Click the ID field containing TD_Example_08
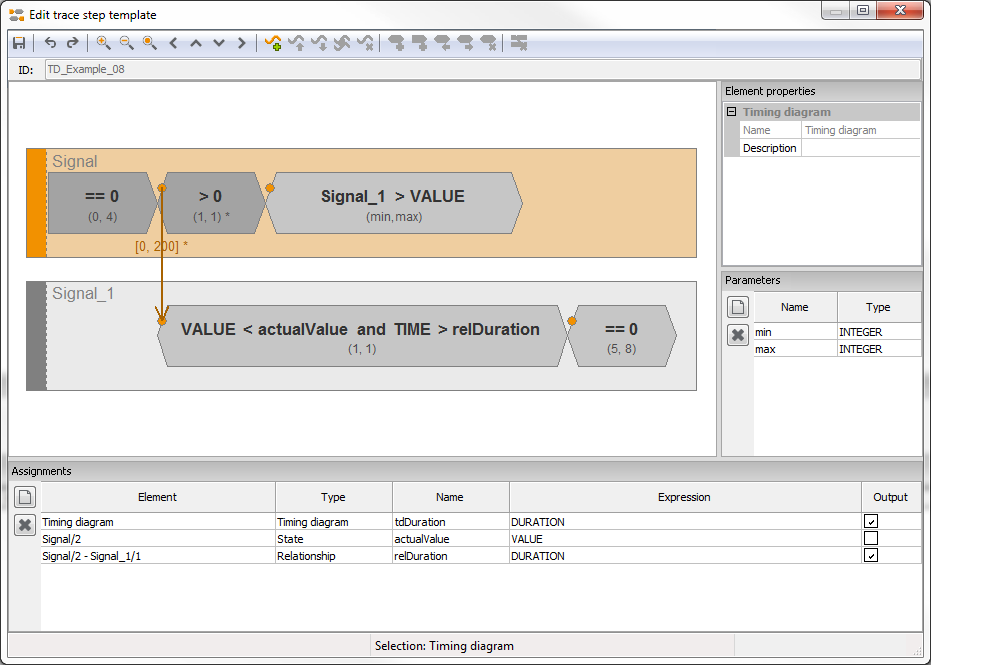 point(483,69)
